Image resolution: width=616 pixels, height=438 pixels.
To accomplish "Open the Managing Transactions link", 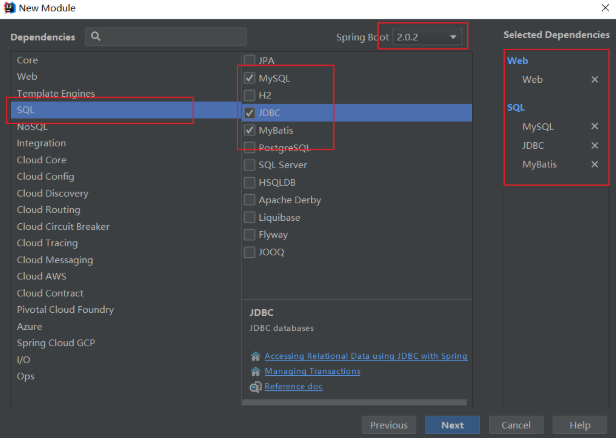I will click(312, 371).
